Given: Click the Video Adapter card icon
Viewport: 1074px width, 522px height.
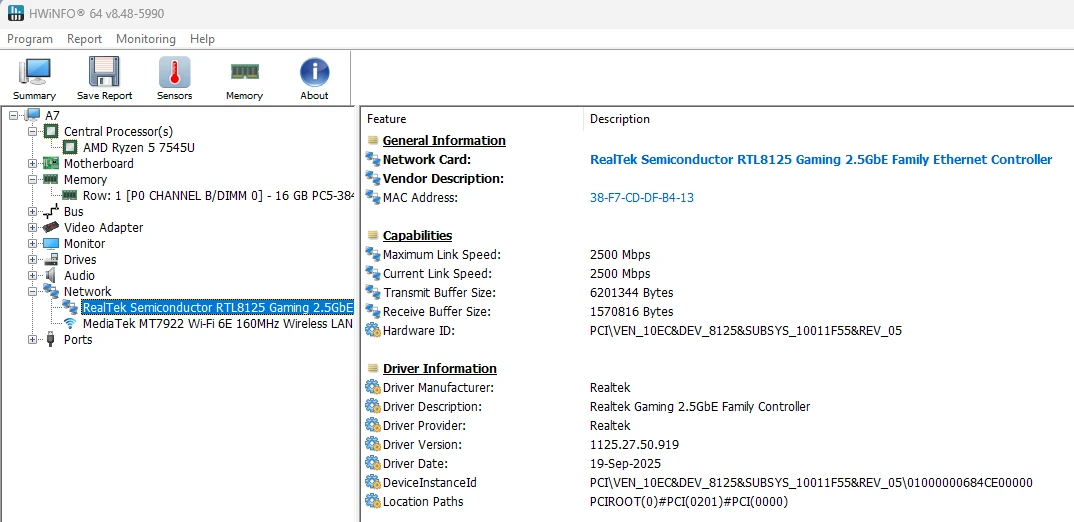Looking at the screenshot, I should (51, 227).
